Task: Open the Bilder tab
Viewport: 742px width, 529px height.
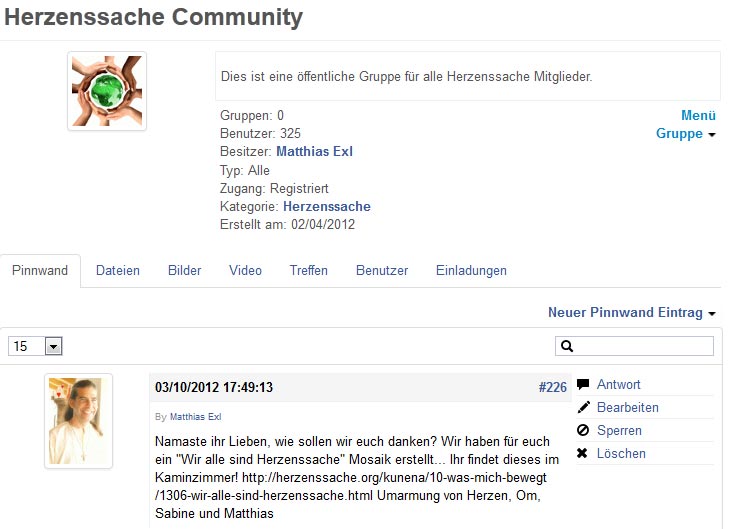Action: pyautogui.click(x=185, y=271)
